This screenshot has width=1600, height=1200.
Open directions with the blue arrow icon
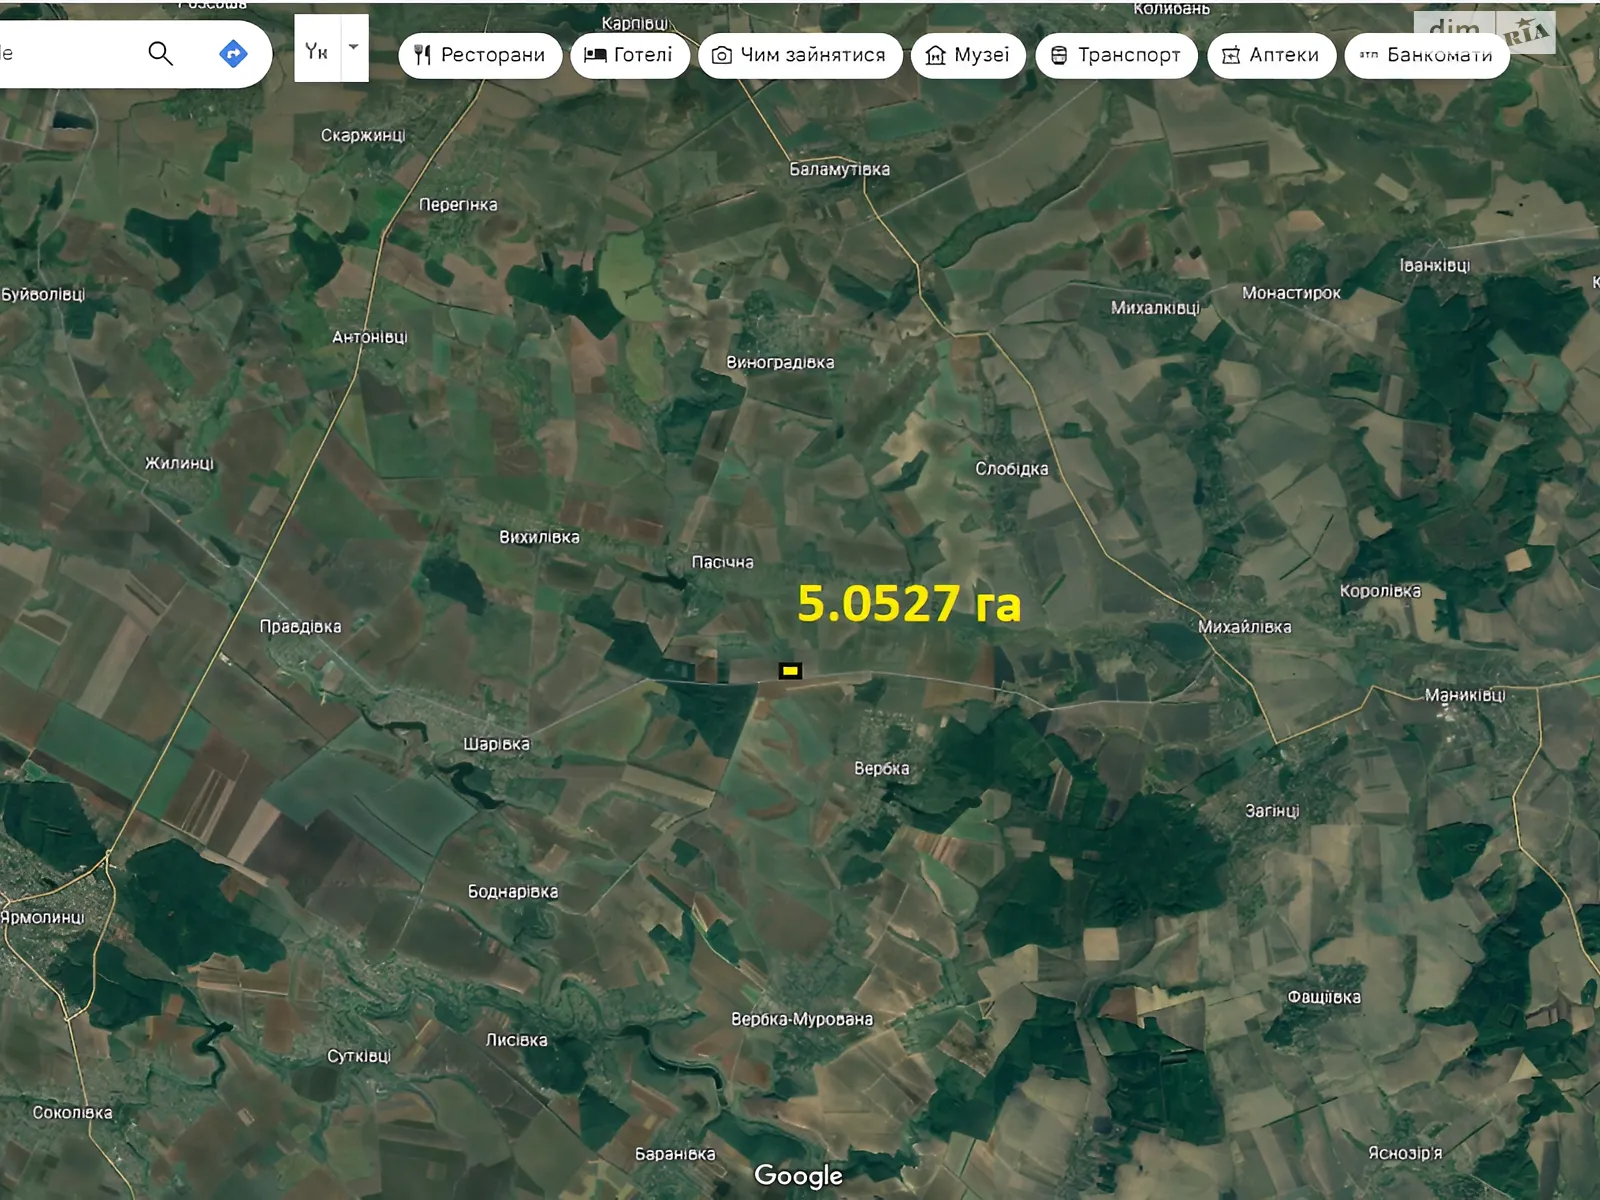click(233, 53)
